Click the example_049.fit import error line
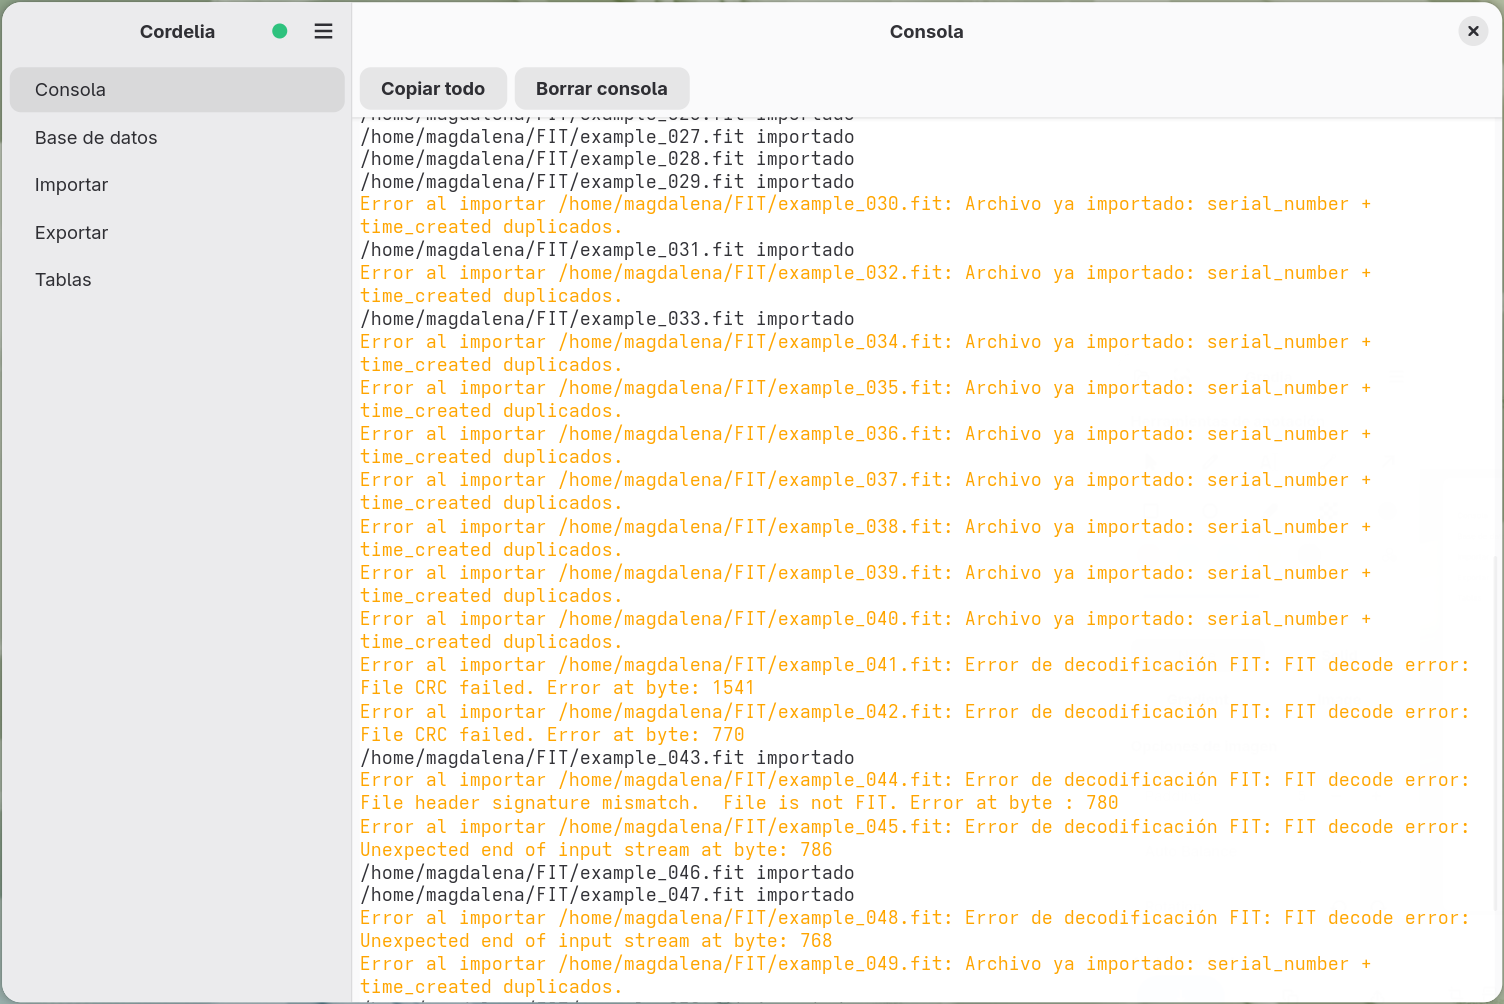Screen dimensions: 1504x1004 point(866,975)
